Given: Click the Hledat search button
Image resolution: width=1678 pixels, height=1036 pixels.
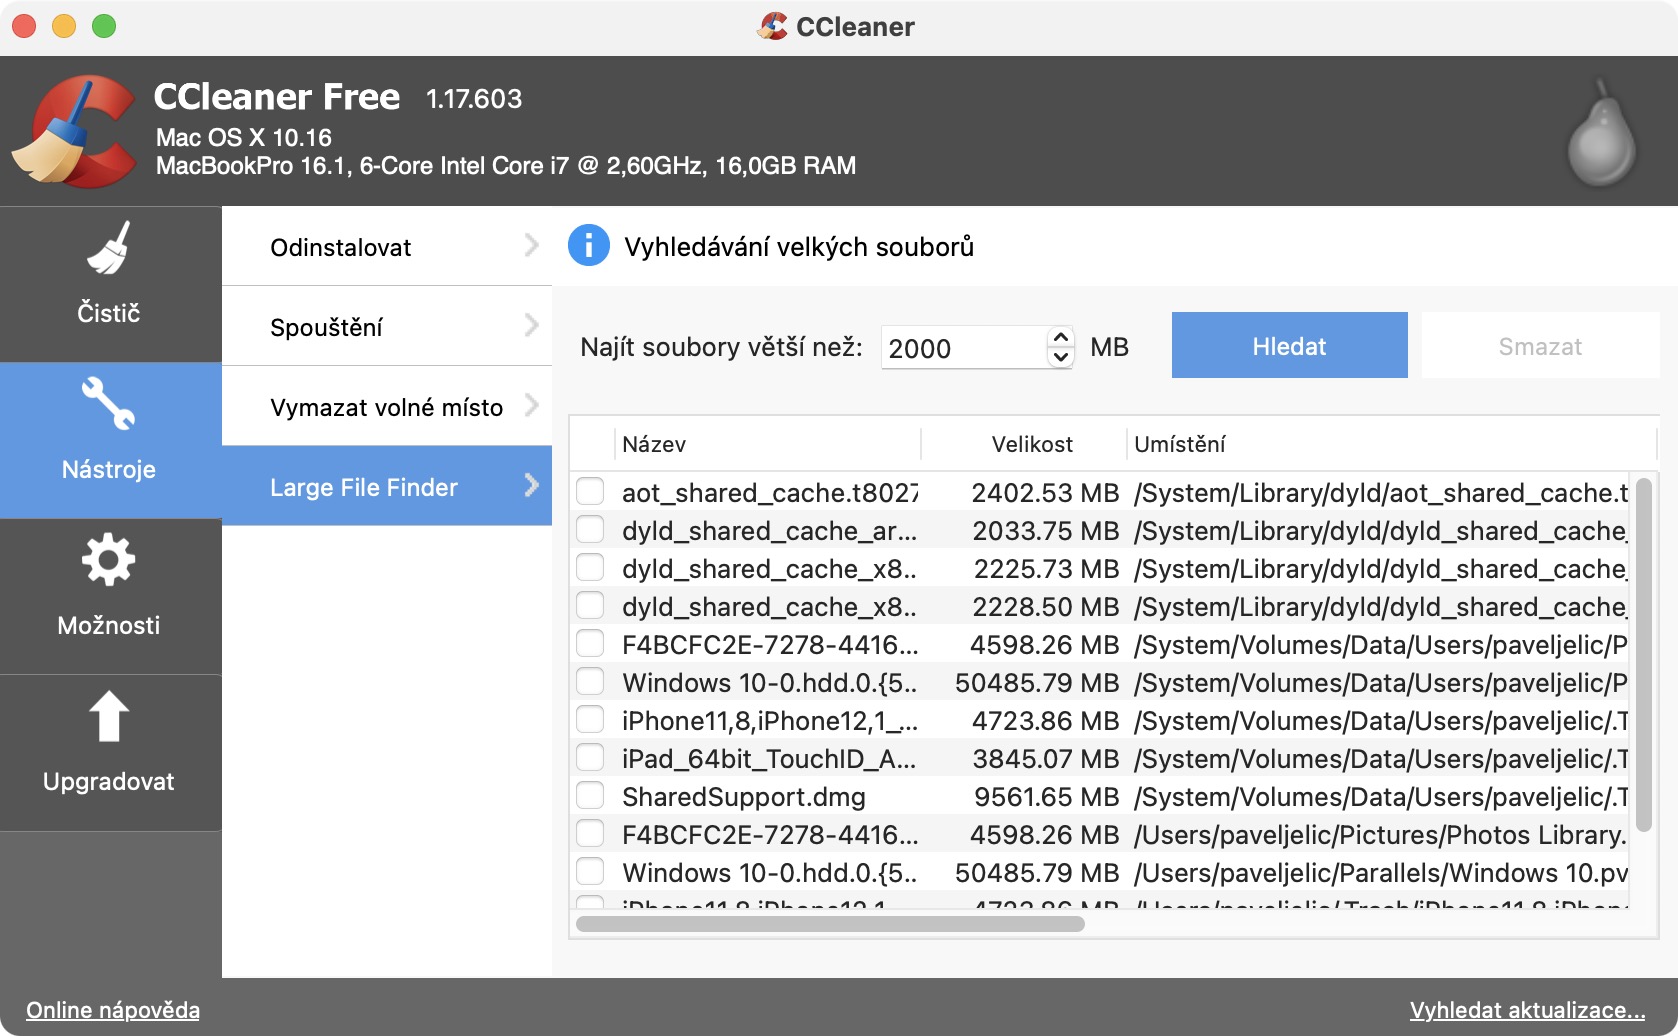Looking at the screenshot, I should coord(1290,345).
